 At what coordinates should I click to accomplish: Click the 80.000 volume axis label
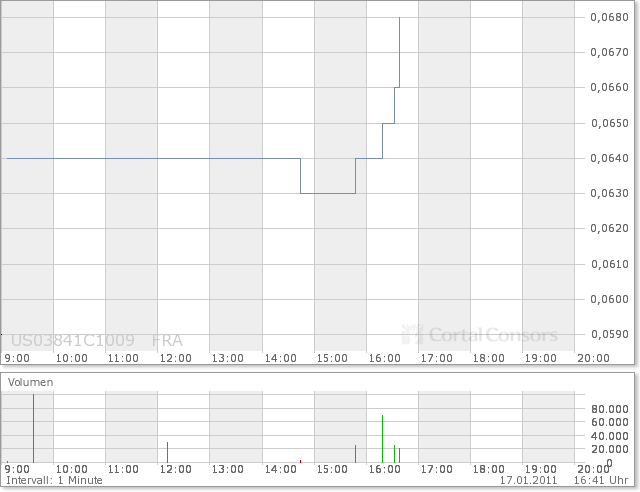click(x=610, y=409)
